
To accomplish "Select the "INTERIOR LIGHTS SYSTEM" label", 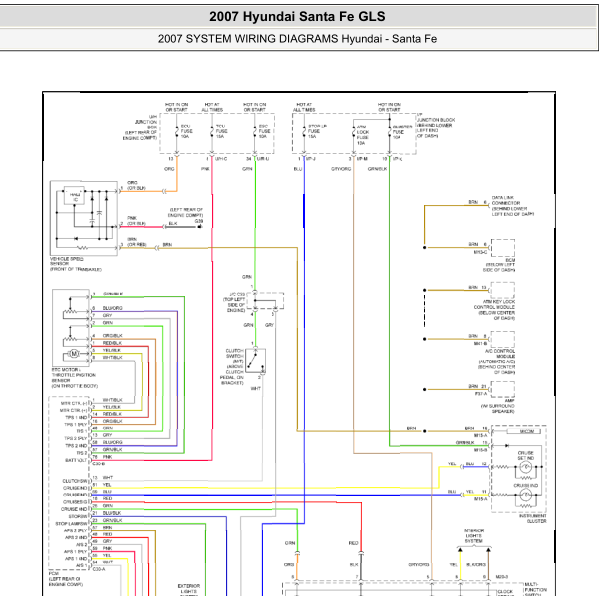I will pyautogui.click(x=474, y=536).
